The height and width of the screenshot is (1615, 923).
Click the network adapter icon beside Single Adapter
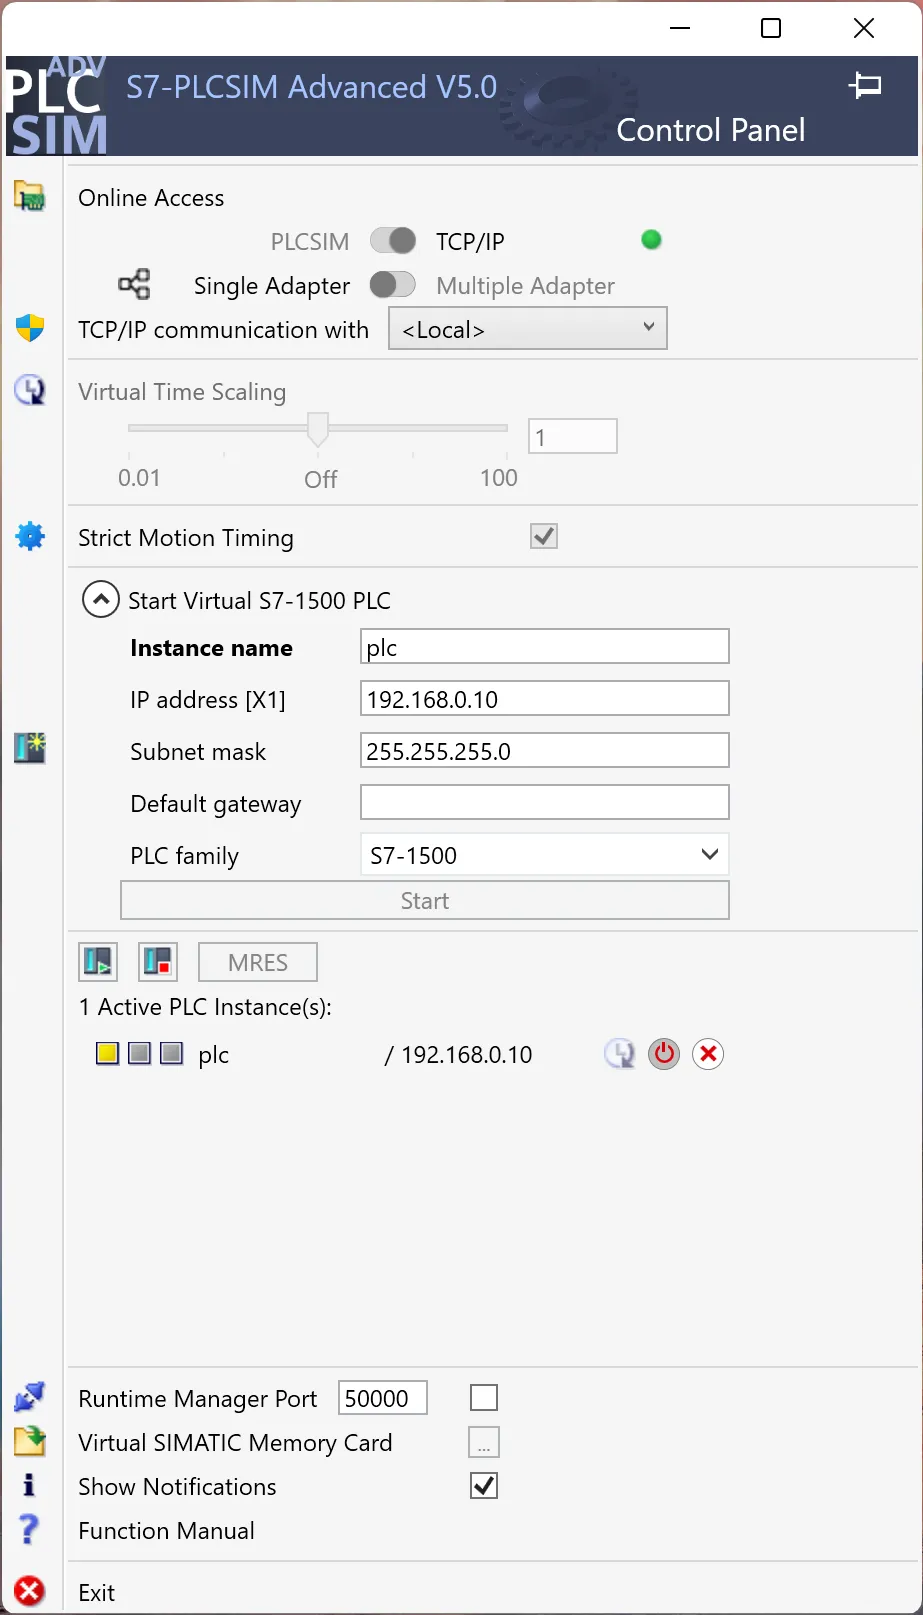[x=134, y=285]
